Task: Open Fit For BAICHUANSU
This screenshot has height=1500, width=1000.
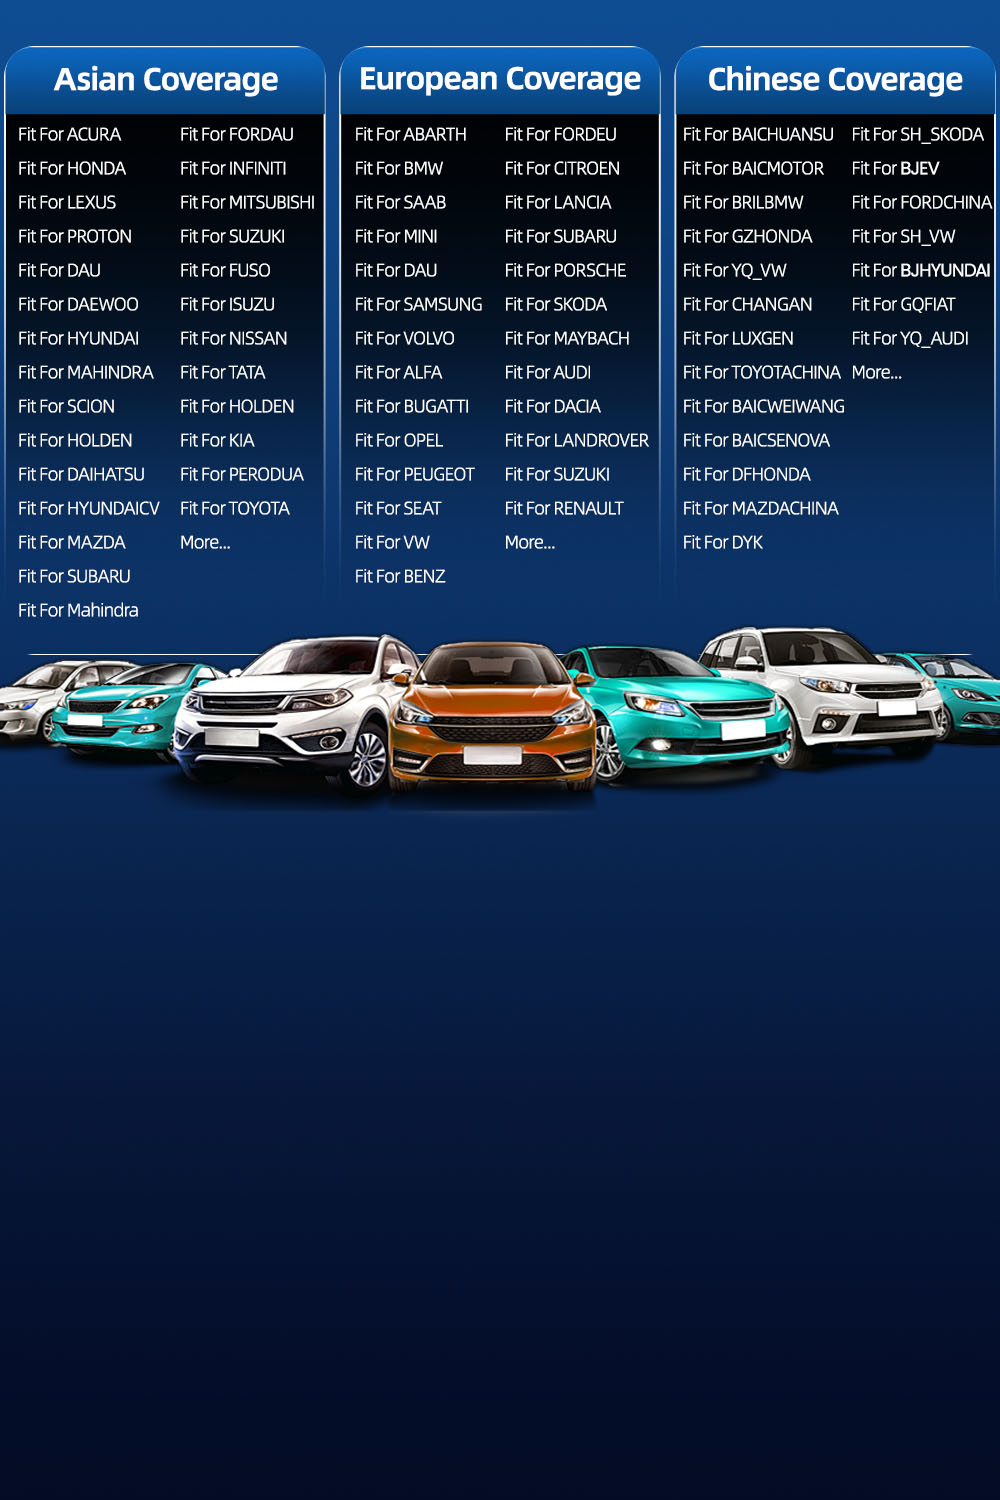Action: (757, 135)
